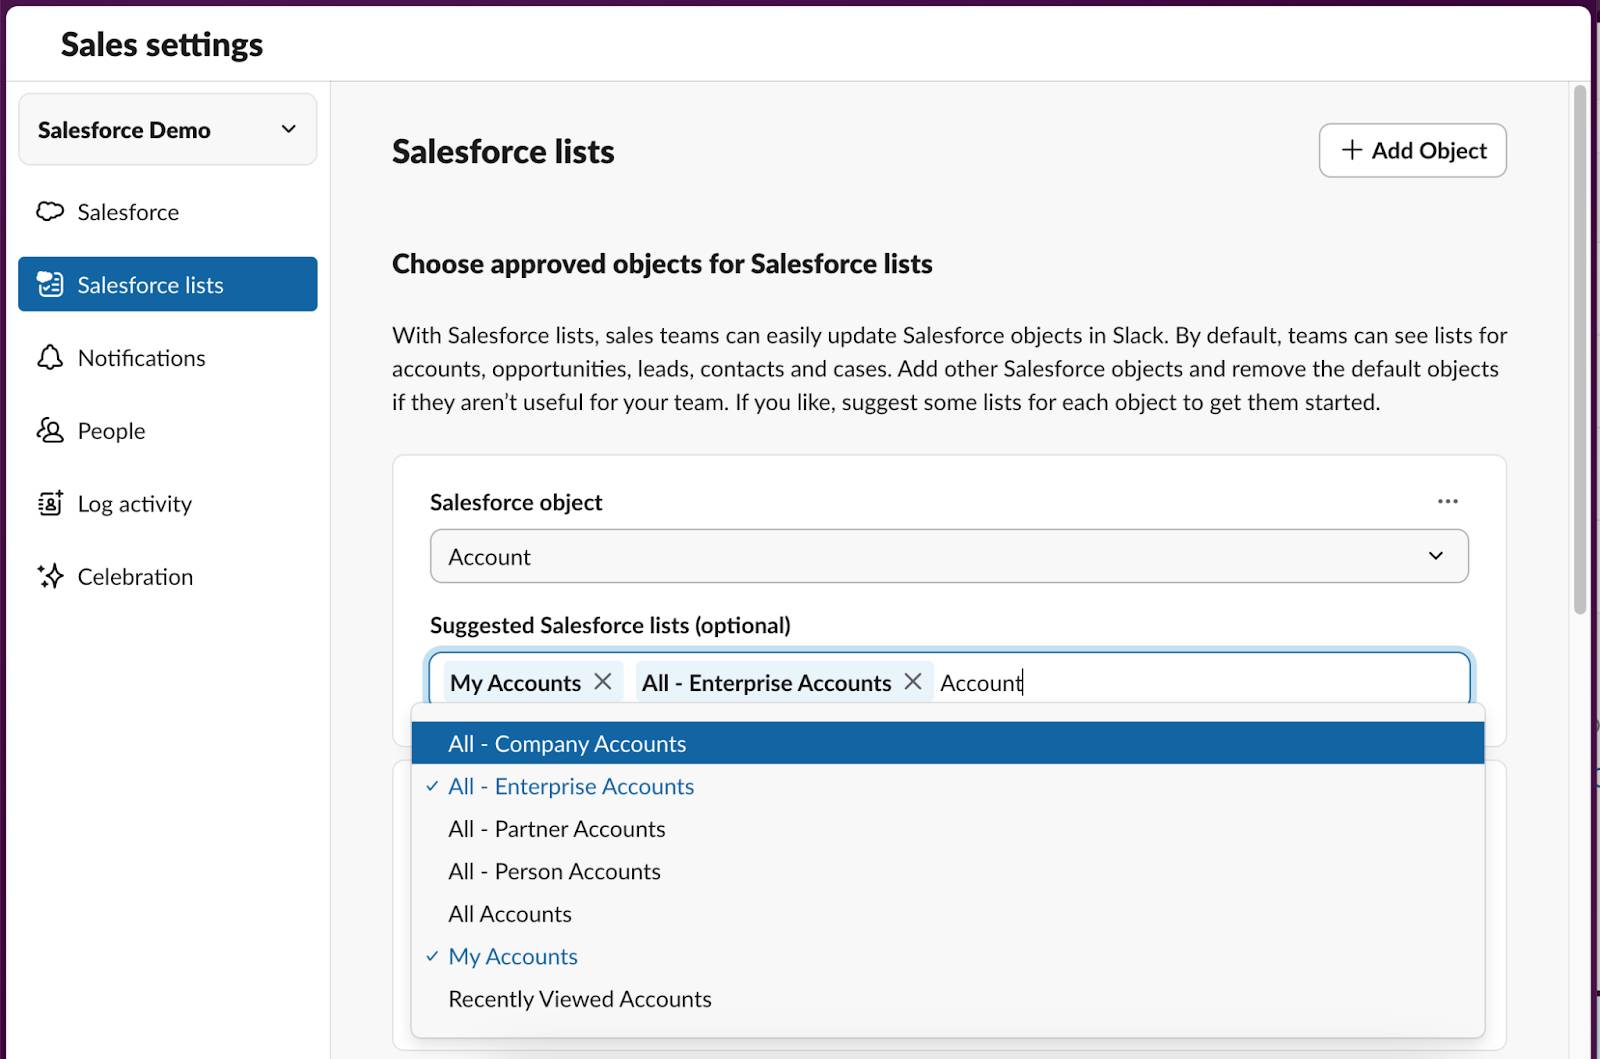Pick All - Person Accounts option
This screenshot has width=1600, height=1059.
[x=948, y=871]
